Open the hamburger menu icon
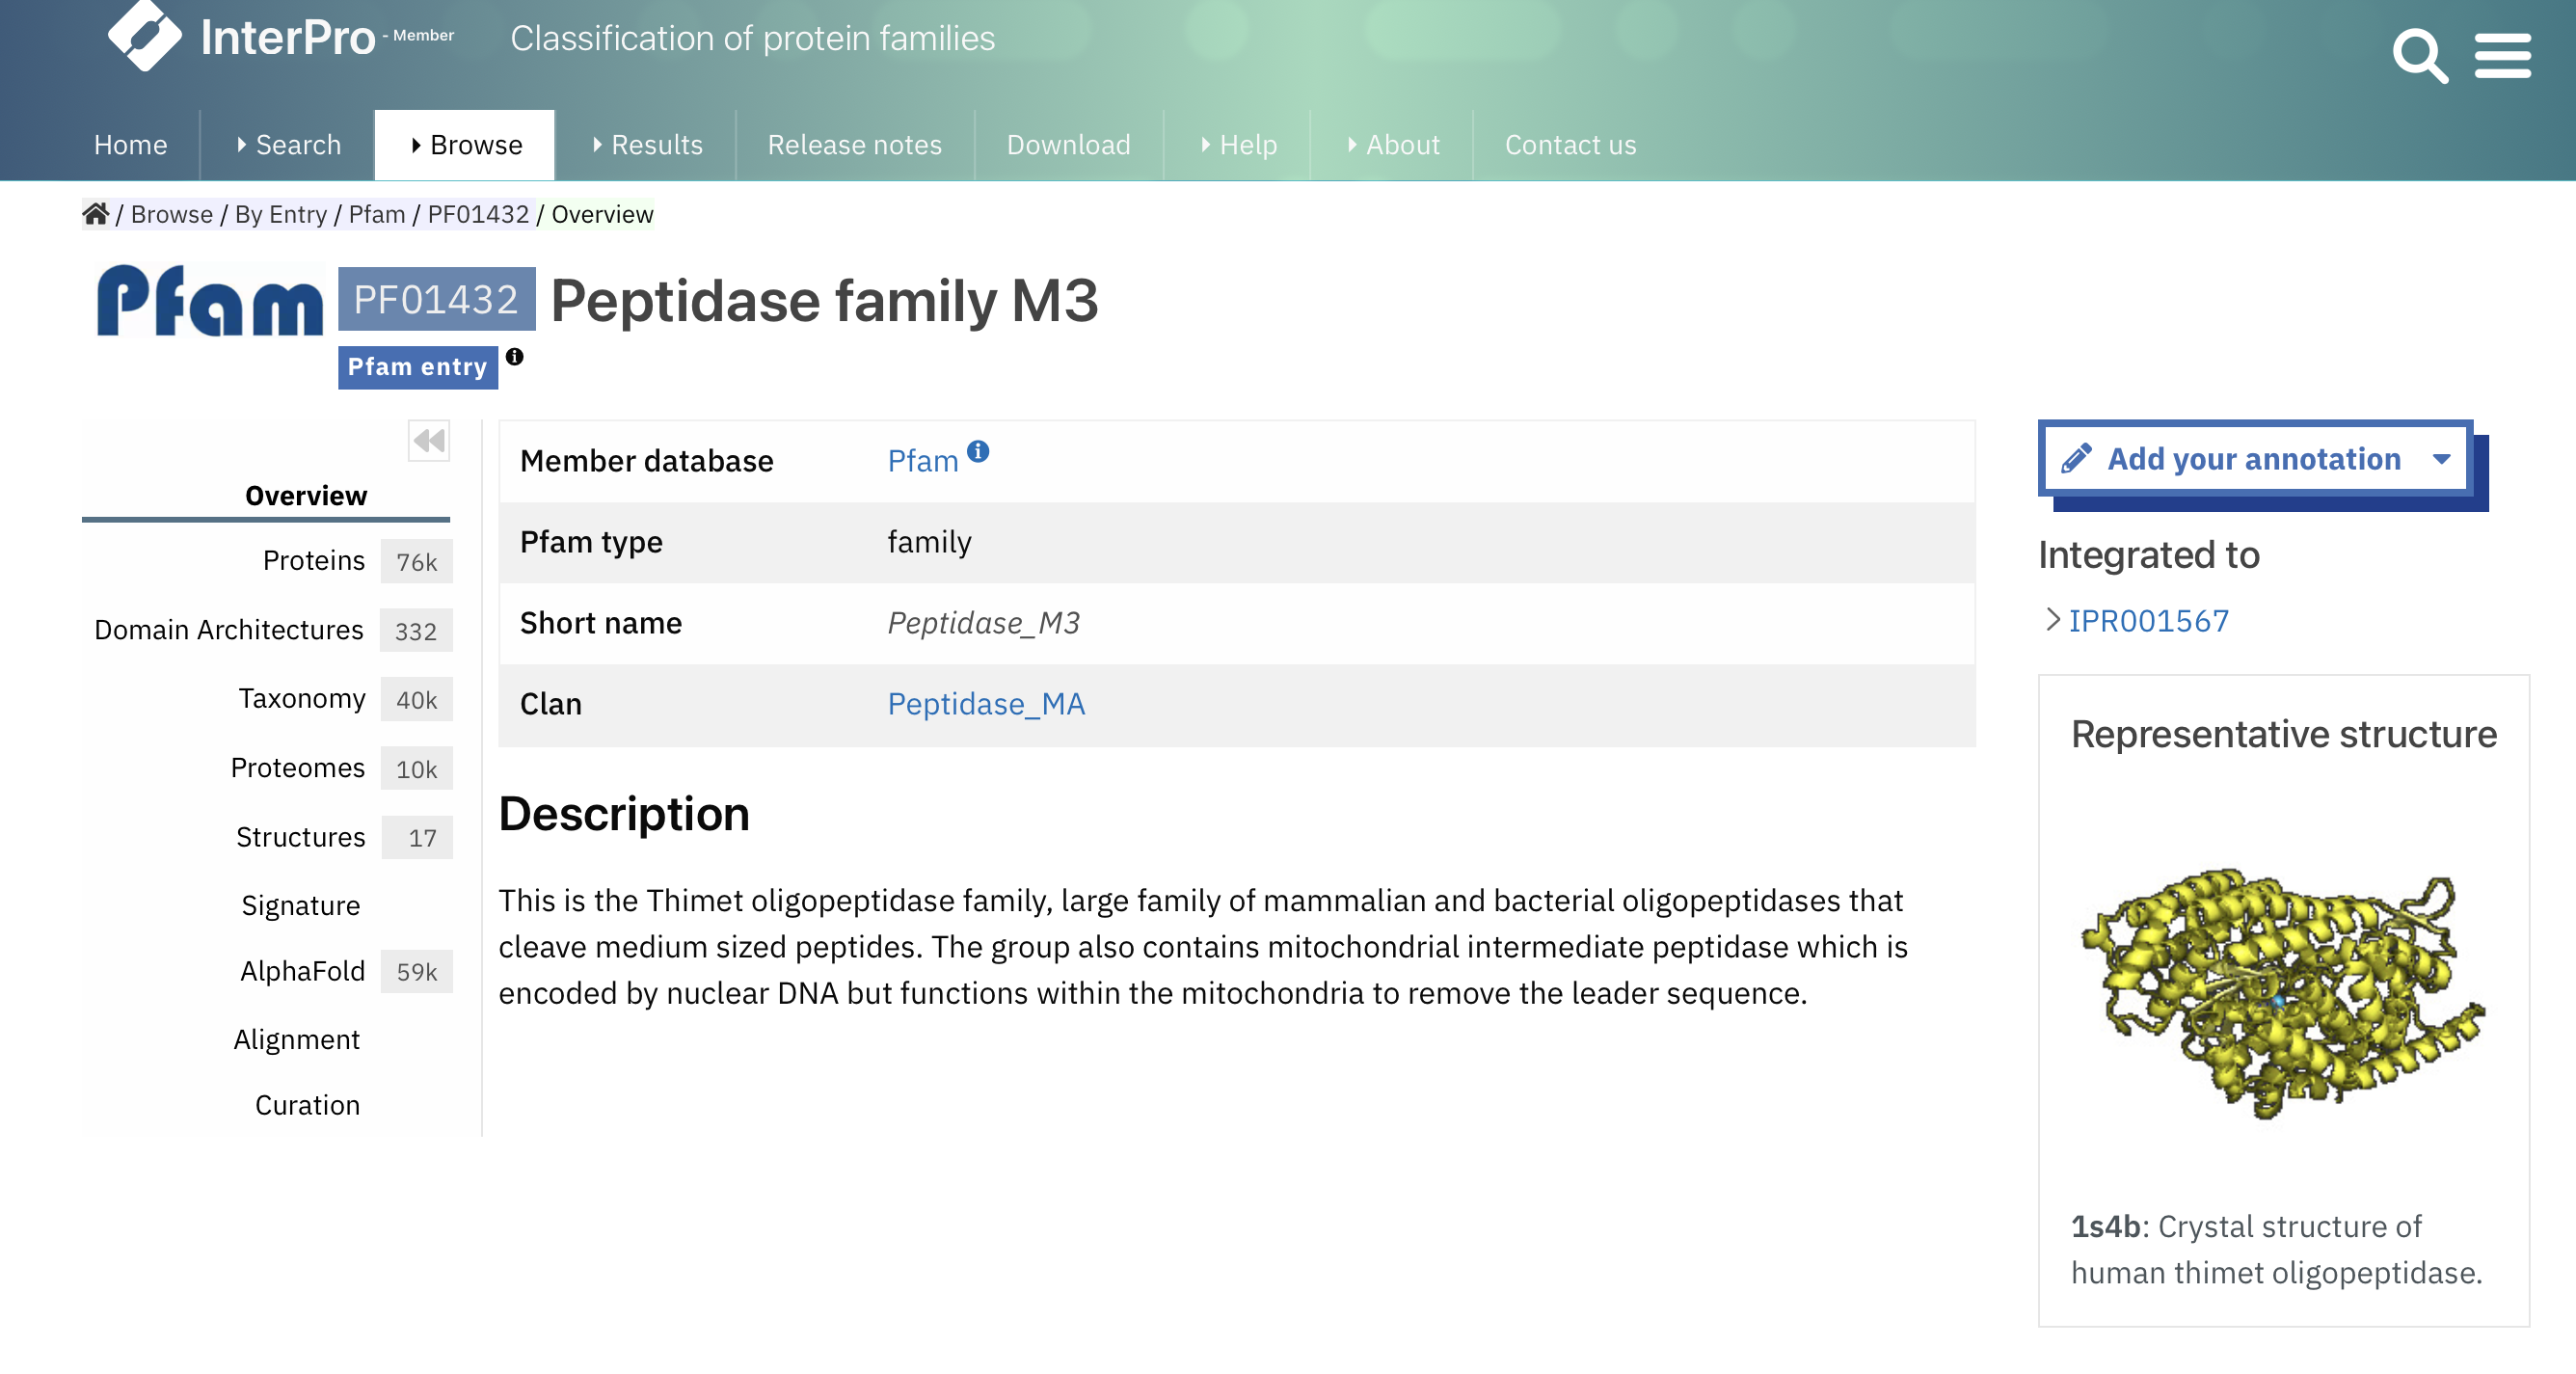 (2502, 56)
